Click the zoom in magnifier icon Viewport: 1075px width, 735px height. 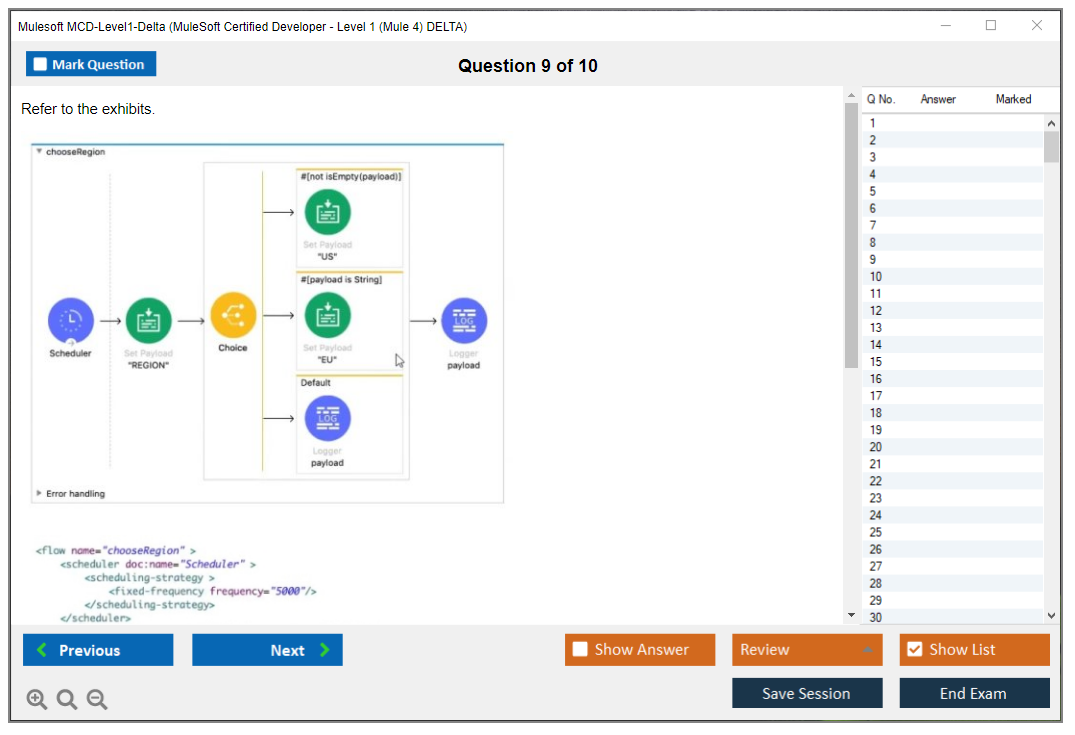tap(37, 700)
